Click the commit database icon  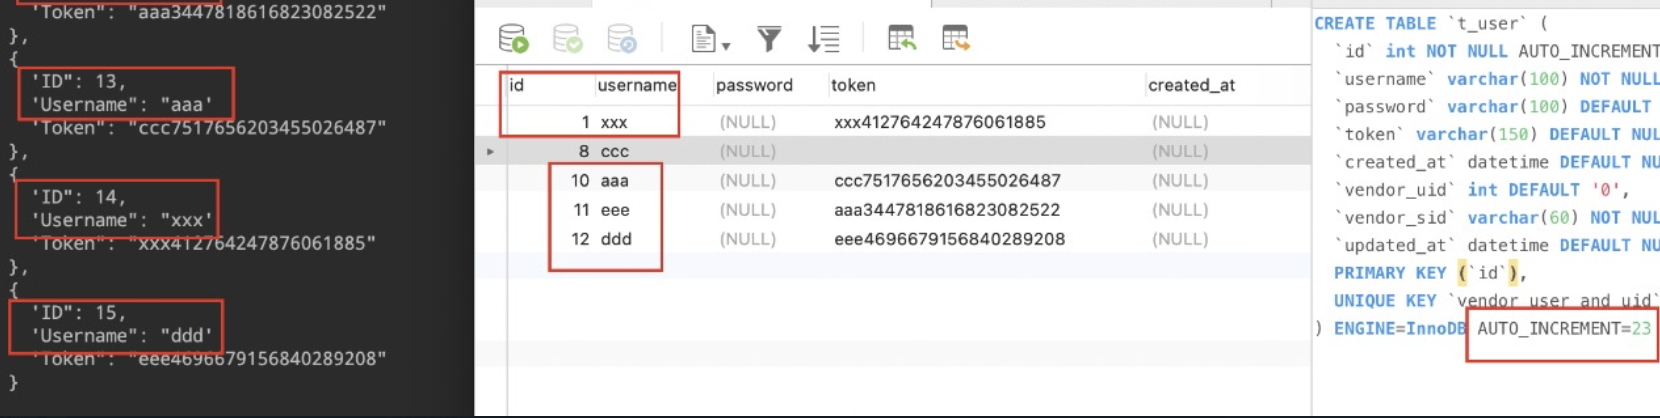567,39
